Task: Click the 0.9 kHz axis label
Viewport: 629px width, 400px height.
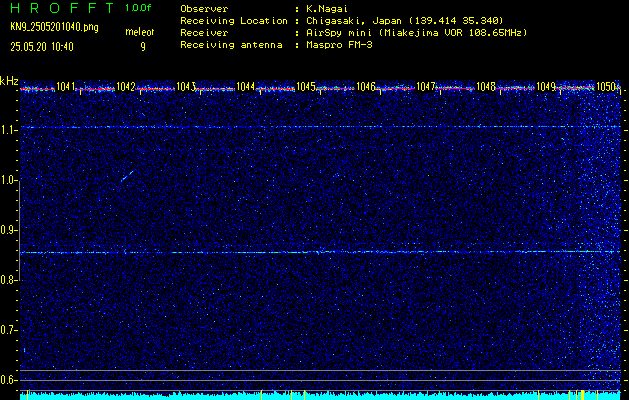Action: [8, 231]
